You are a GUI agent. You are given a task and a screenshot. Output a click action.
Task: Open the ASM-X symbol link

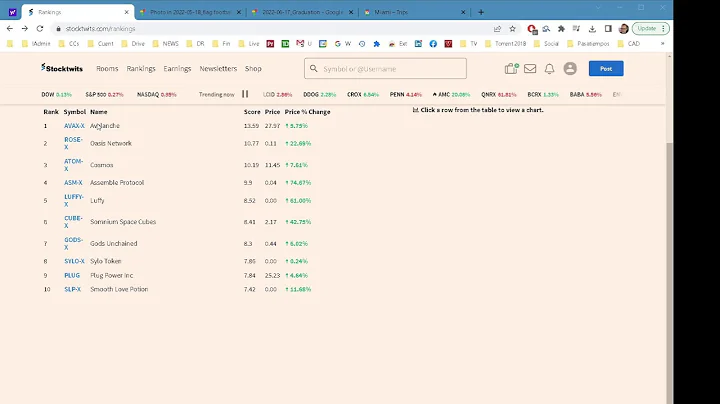tap(73, 183)
